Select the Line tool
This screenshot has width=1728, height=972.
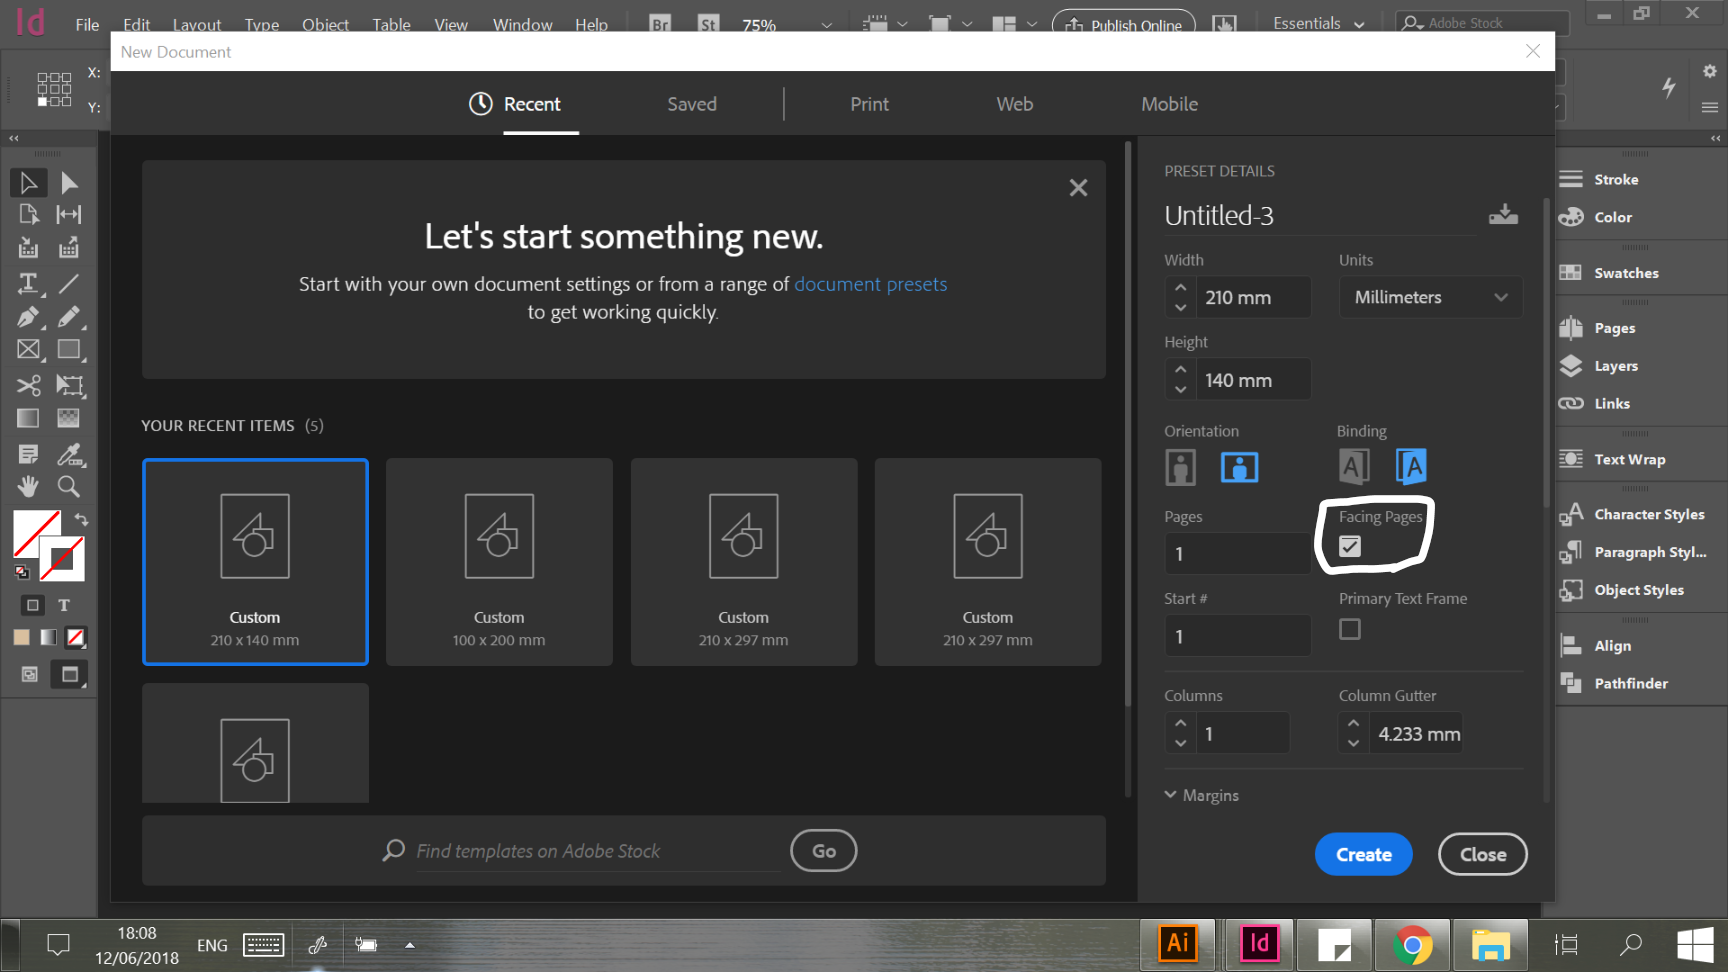69,284
